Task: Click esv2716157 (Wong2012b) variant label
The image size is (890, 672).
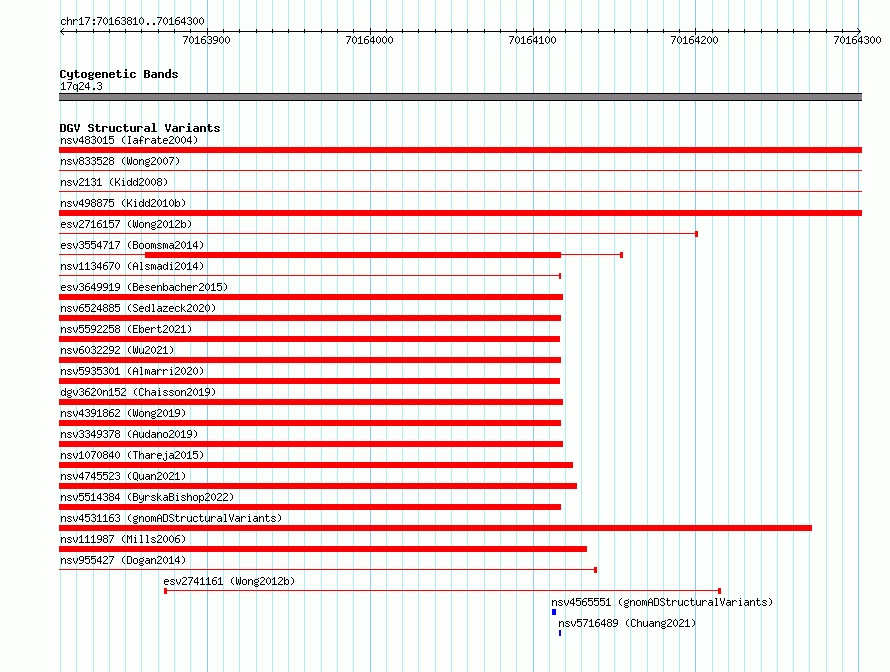Action: click(x=126, y=224)
